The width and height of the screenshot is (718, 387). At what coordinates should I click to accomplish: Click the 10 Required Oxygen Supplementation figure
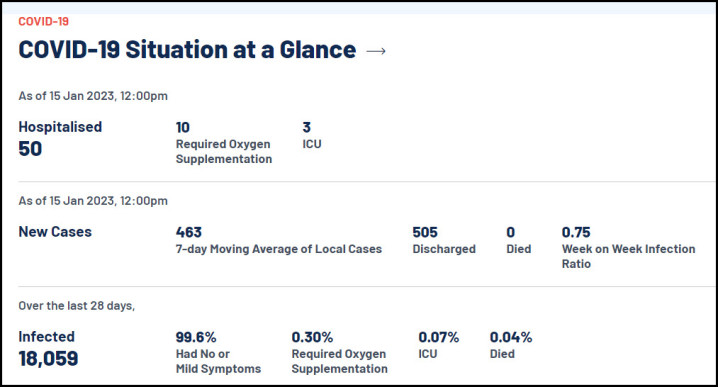224,143
